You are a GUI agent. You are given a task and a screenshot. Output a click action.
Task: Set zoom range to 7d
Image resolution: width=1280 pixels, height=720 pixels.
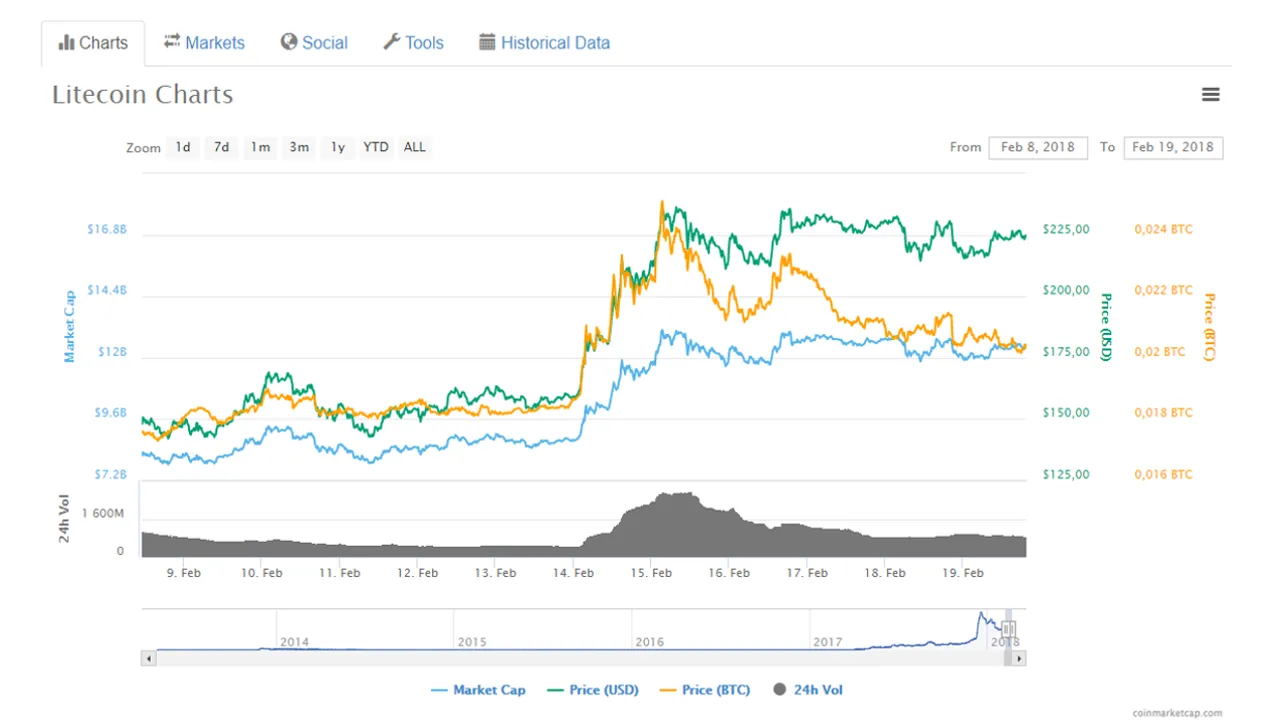[222, 147]
